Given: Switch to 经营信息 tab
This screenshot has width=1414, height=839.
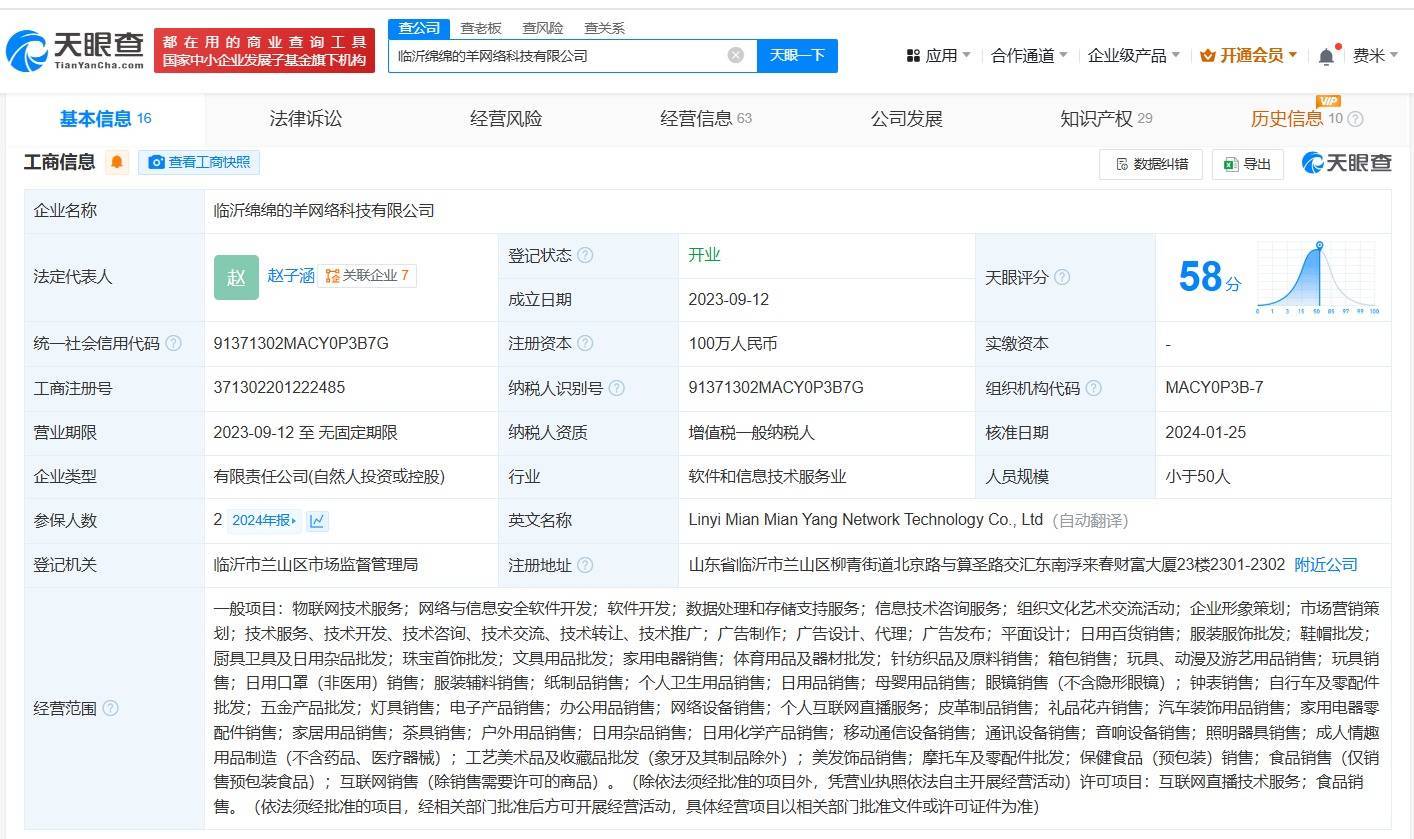Looking at the screenshot, I should (x=706, y=119).
